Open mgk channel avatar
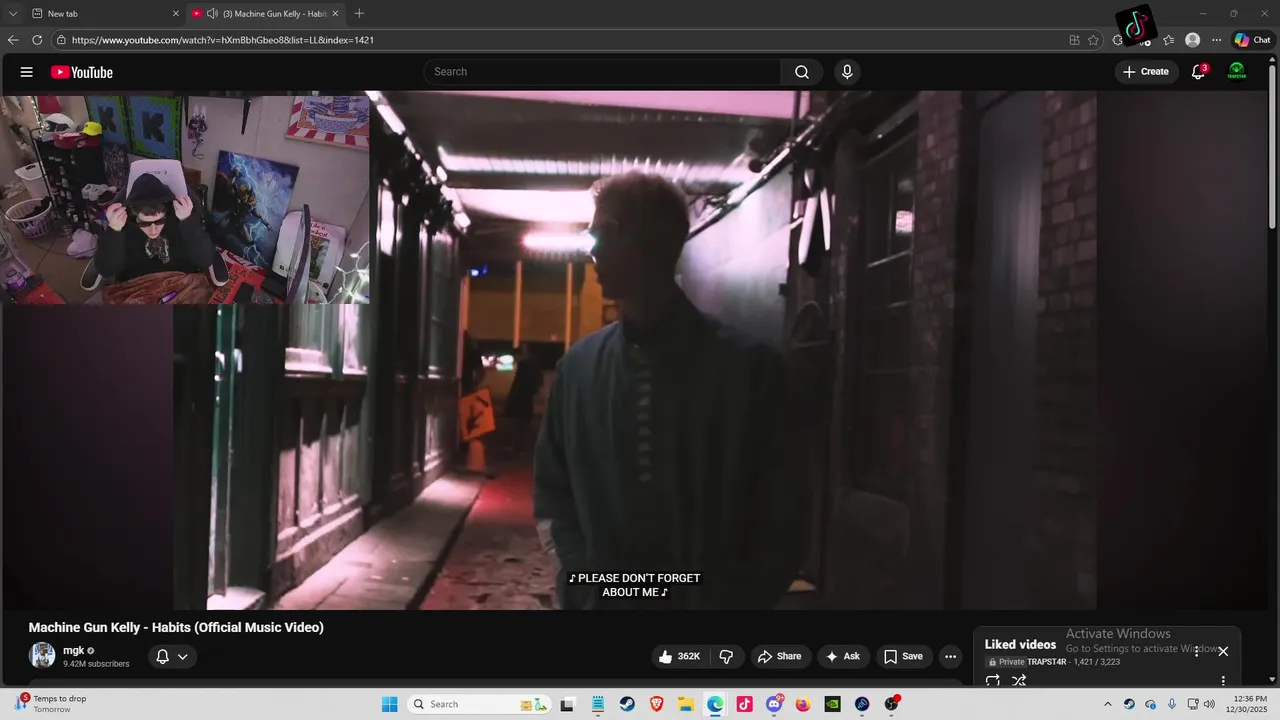Image resolution: width=1280 pixels, height=720 pixels. point(43,656)
